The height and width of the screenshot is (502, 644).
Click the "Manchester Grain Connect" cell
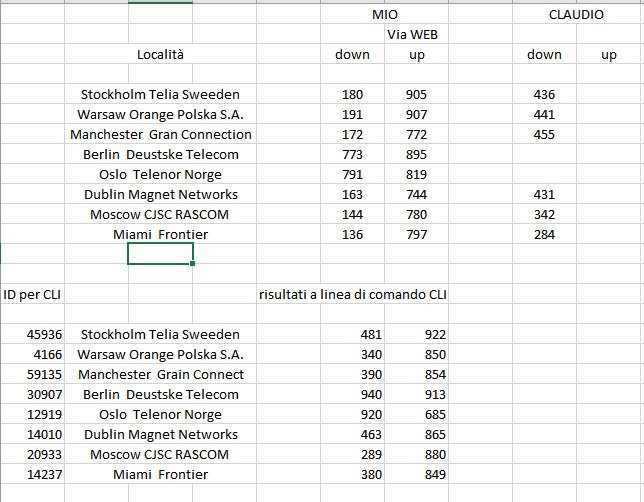coord(160,375)
